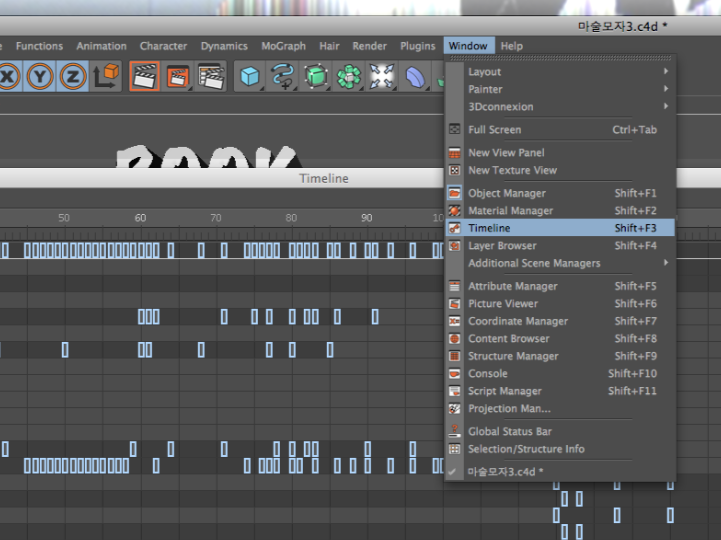Image resolution: width=721 pixels, height=540 pixels.
Task: Add a HyperNURBS generator object
Action: [x=316, y=76]
